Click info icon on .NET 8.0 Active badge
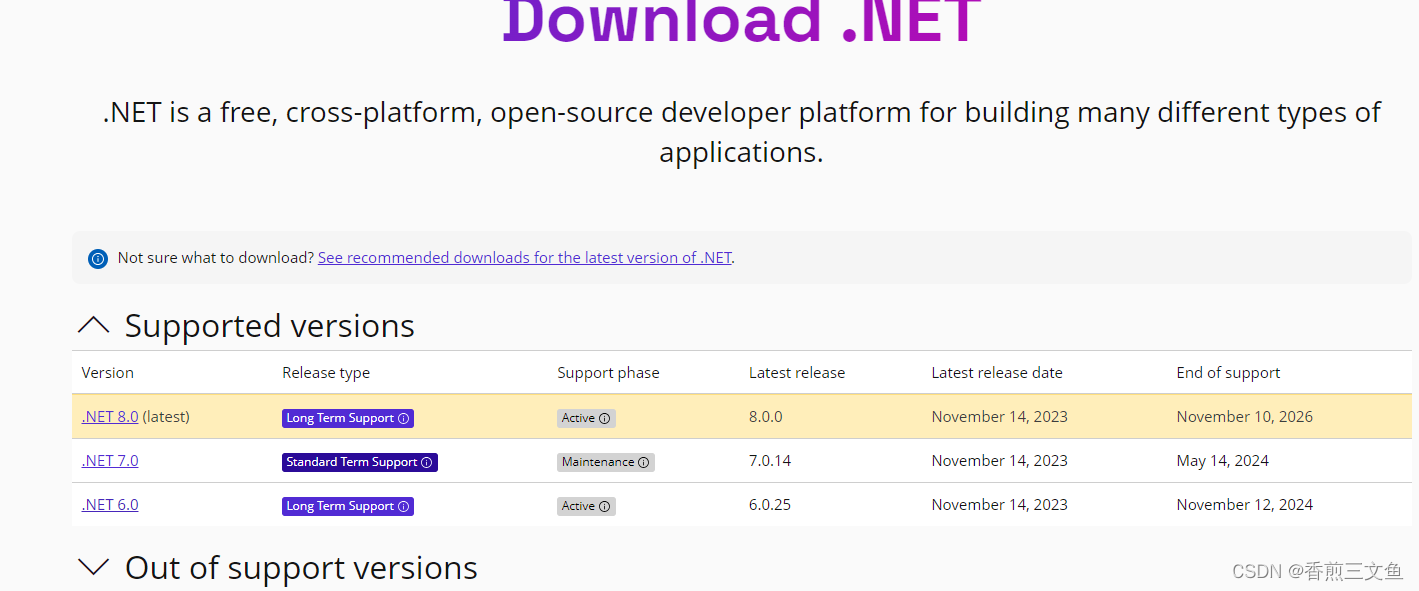1419x591 pixels. [x=605, y=418]
